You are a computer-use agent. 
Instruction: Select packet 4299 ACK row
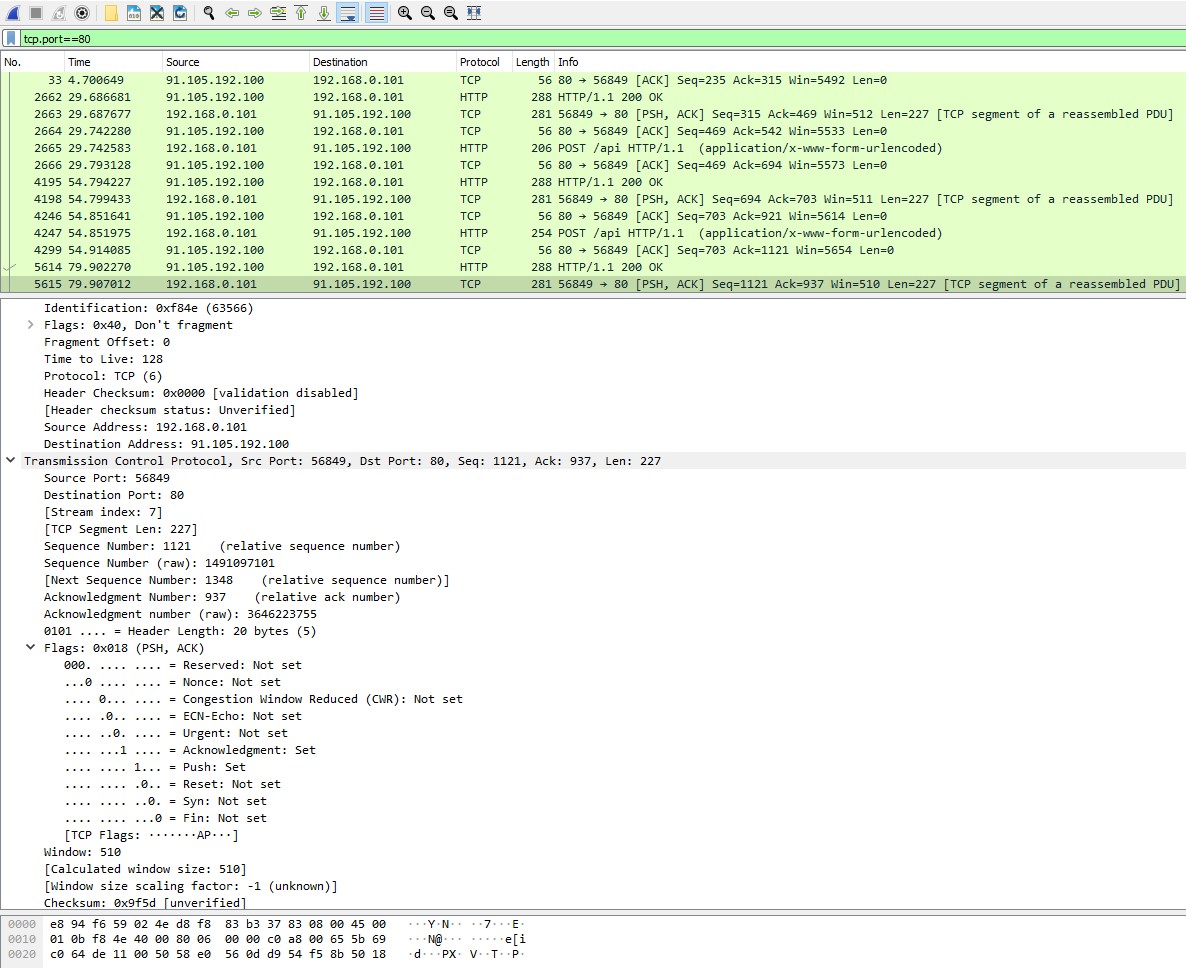593,250
